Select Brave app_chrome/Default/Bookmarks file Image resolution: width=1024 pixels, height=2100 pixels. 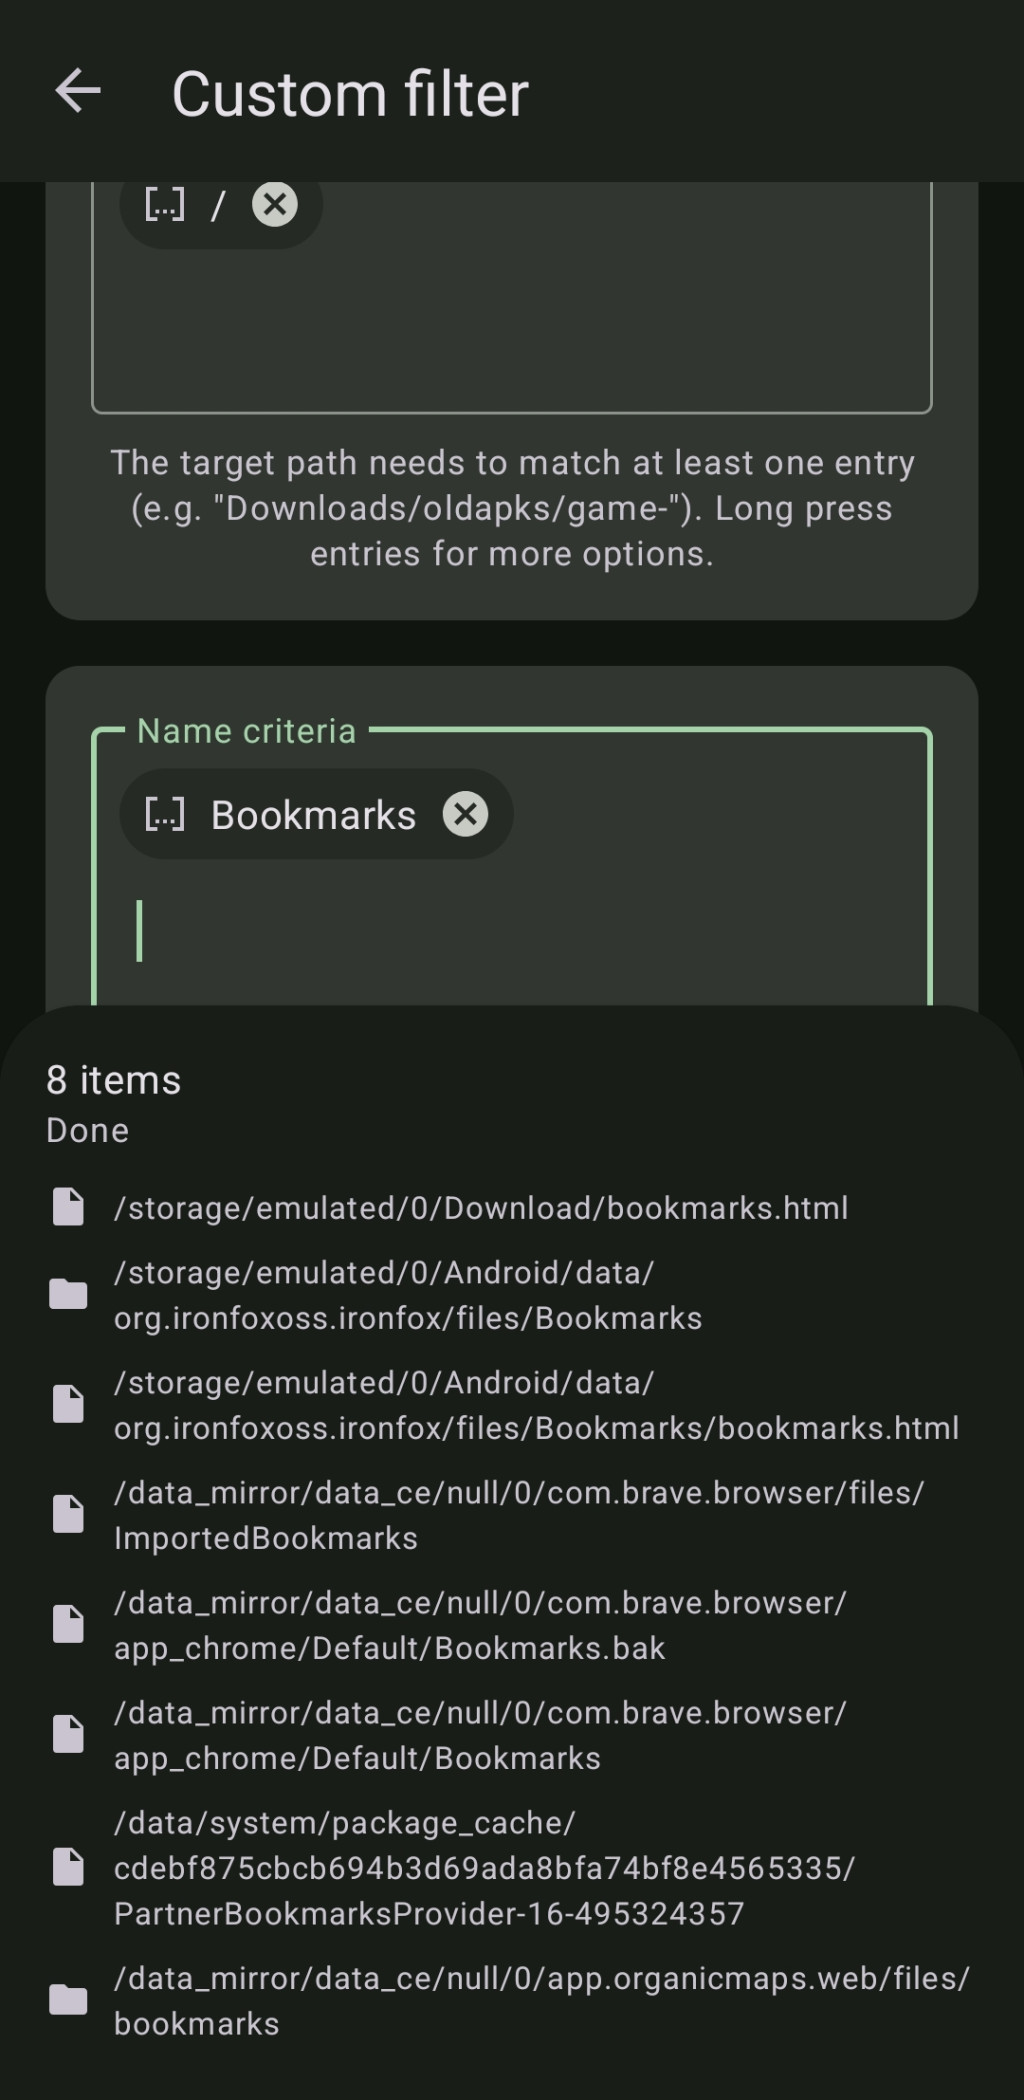coord(480,1735)
